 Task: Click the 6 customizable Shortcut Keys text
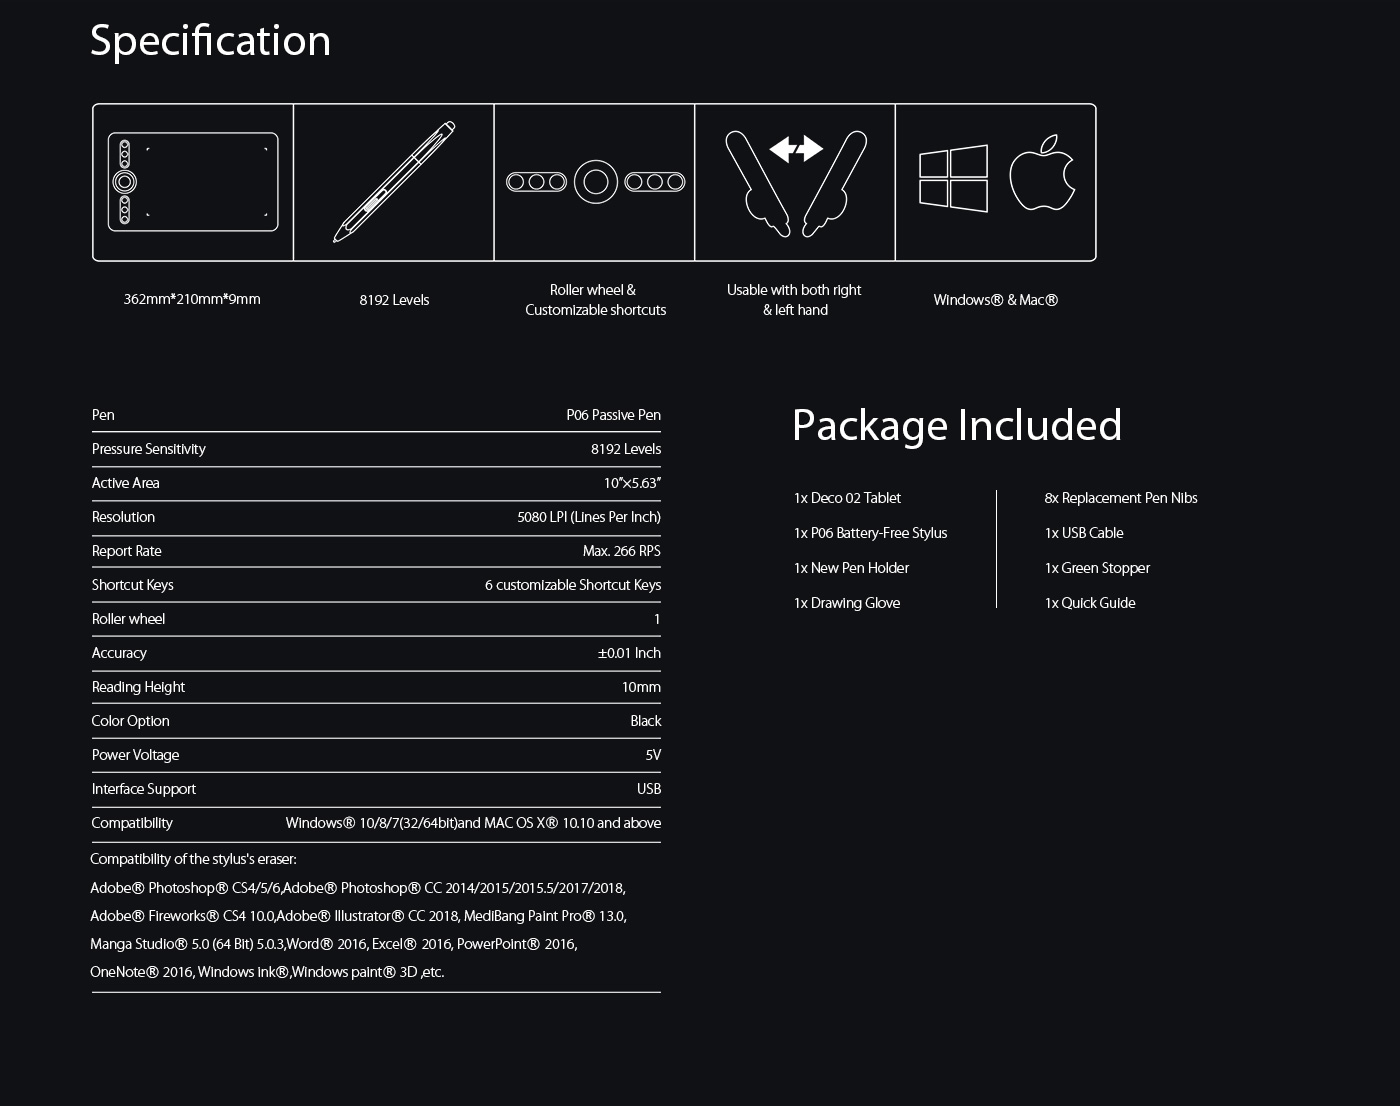(573, 585)
